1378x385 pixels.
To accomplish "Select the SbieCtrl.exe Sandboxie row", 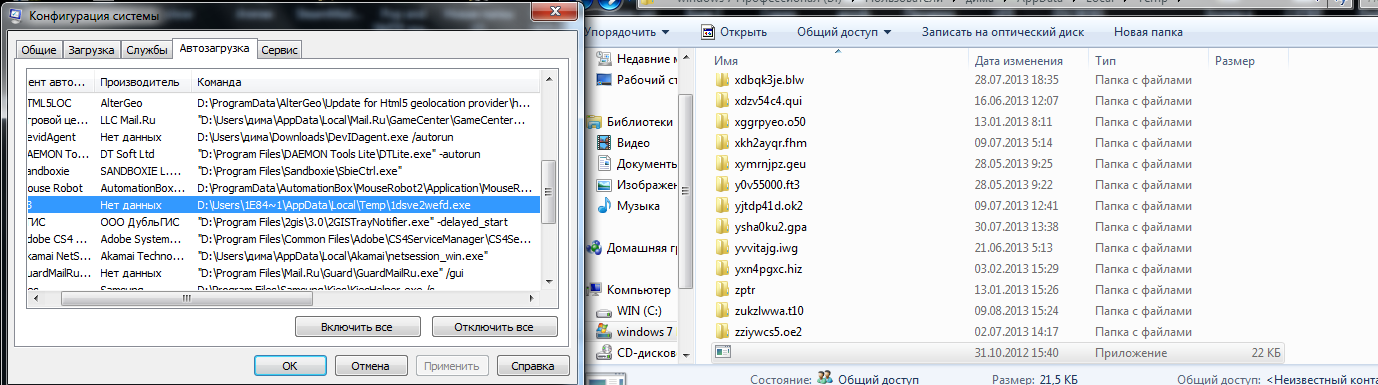I will tap(282, 170).
